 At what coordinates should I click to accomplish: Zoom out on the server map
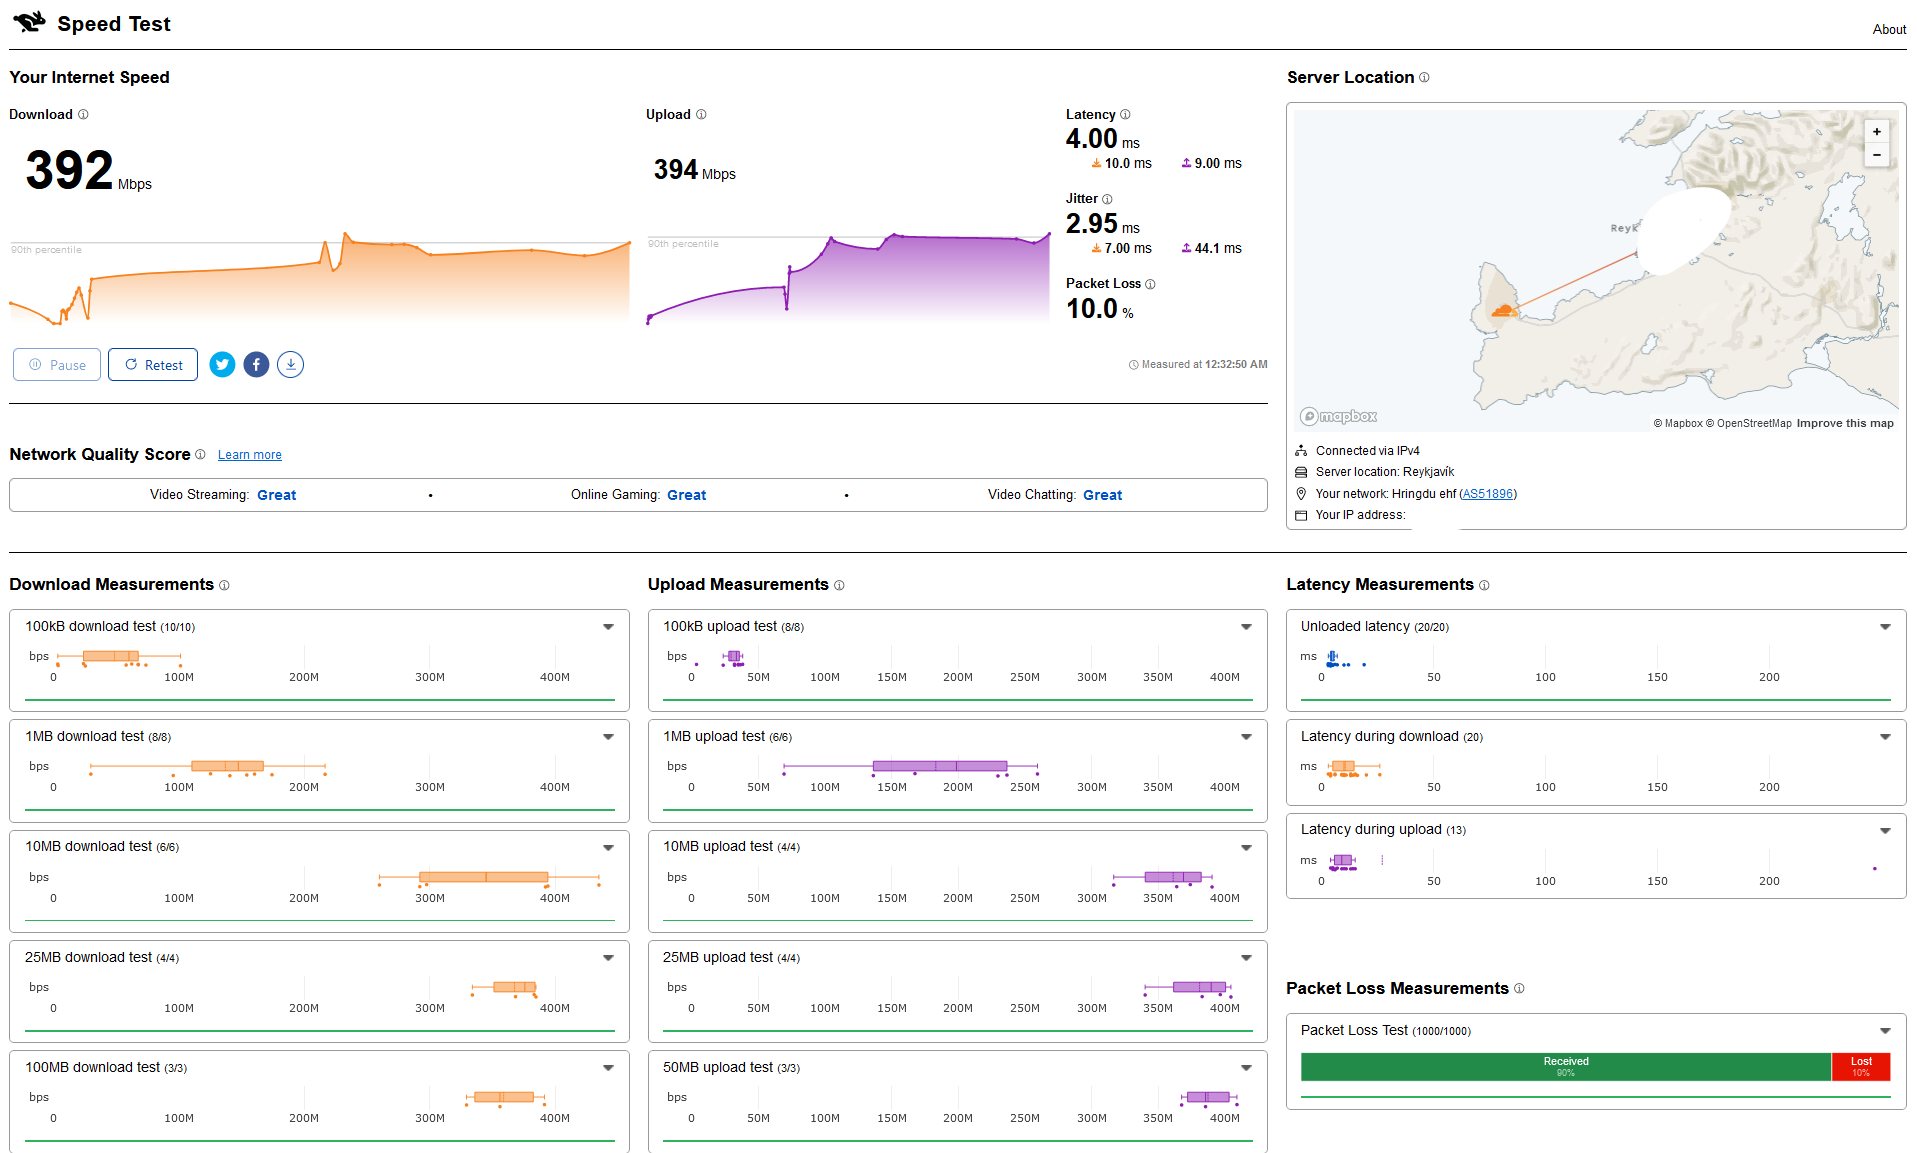tap(1876, 155)
